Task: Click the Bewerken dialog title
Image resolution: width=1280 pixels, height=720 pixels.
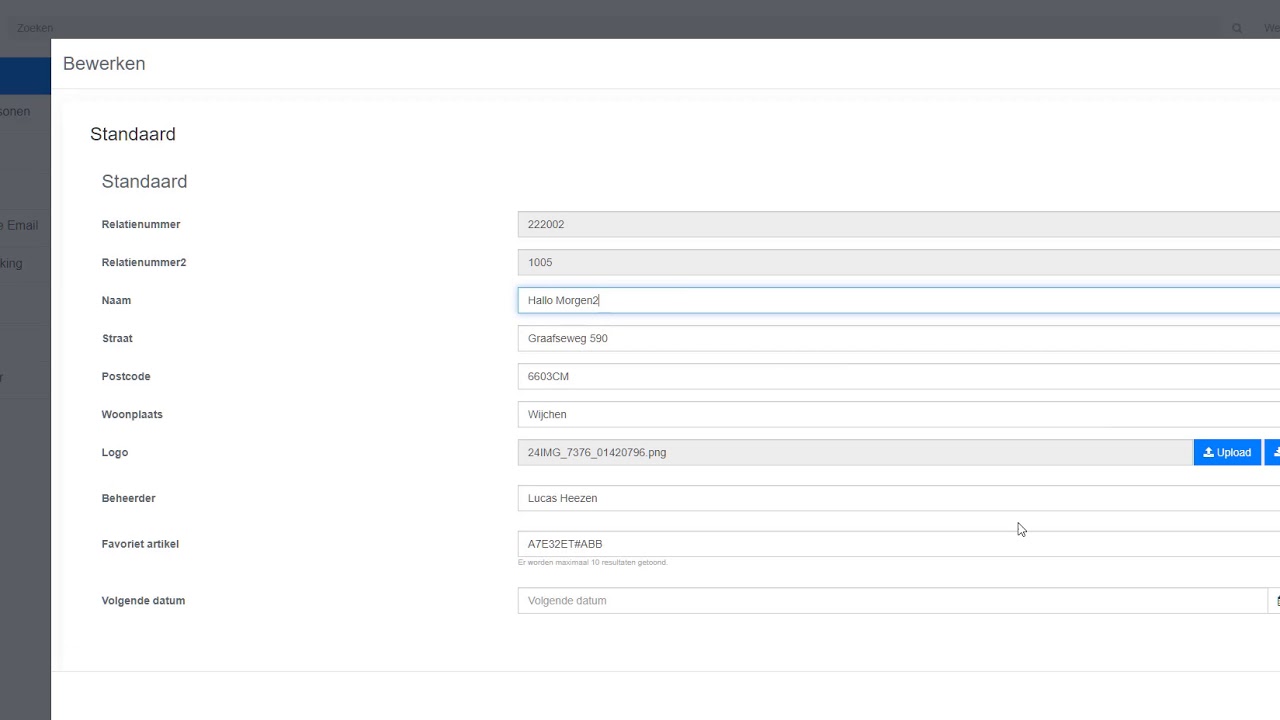Action: [104, 63]
